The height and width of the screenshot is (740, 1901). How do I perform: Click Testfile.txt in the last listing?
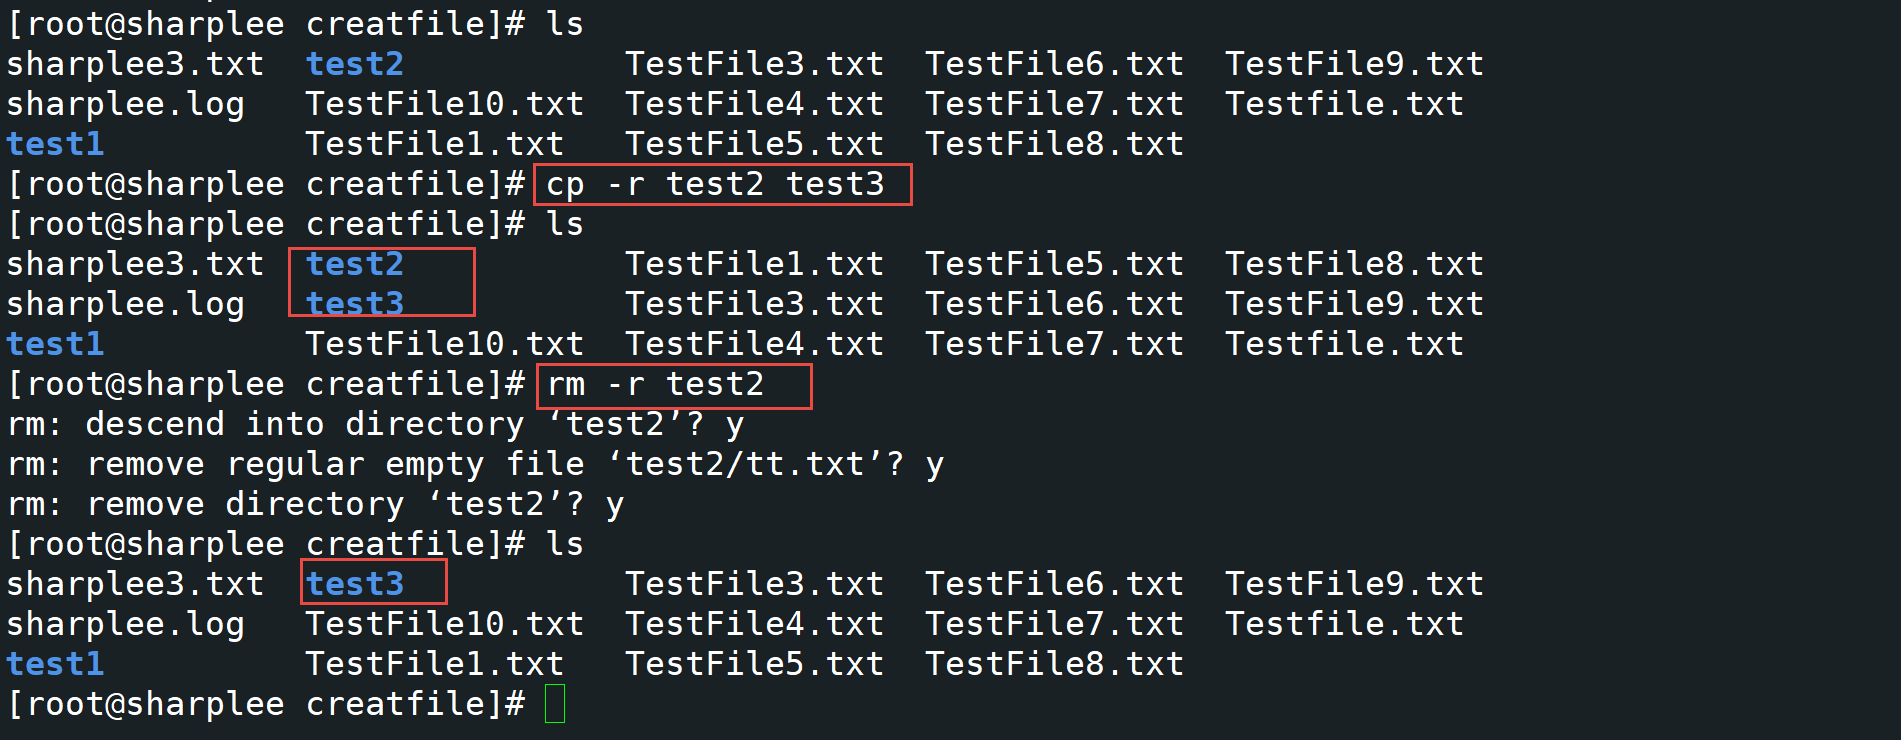tap(1345, 624)
